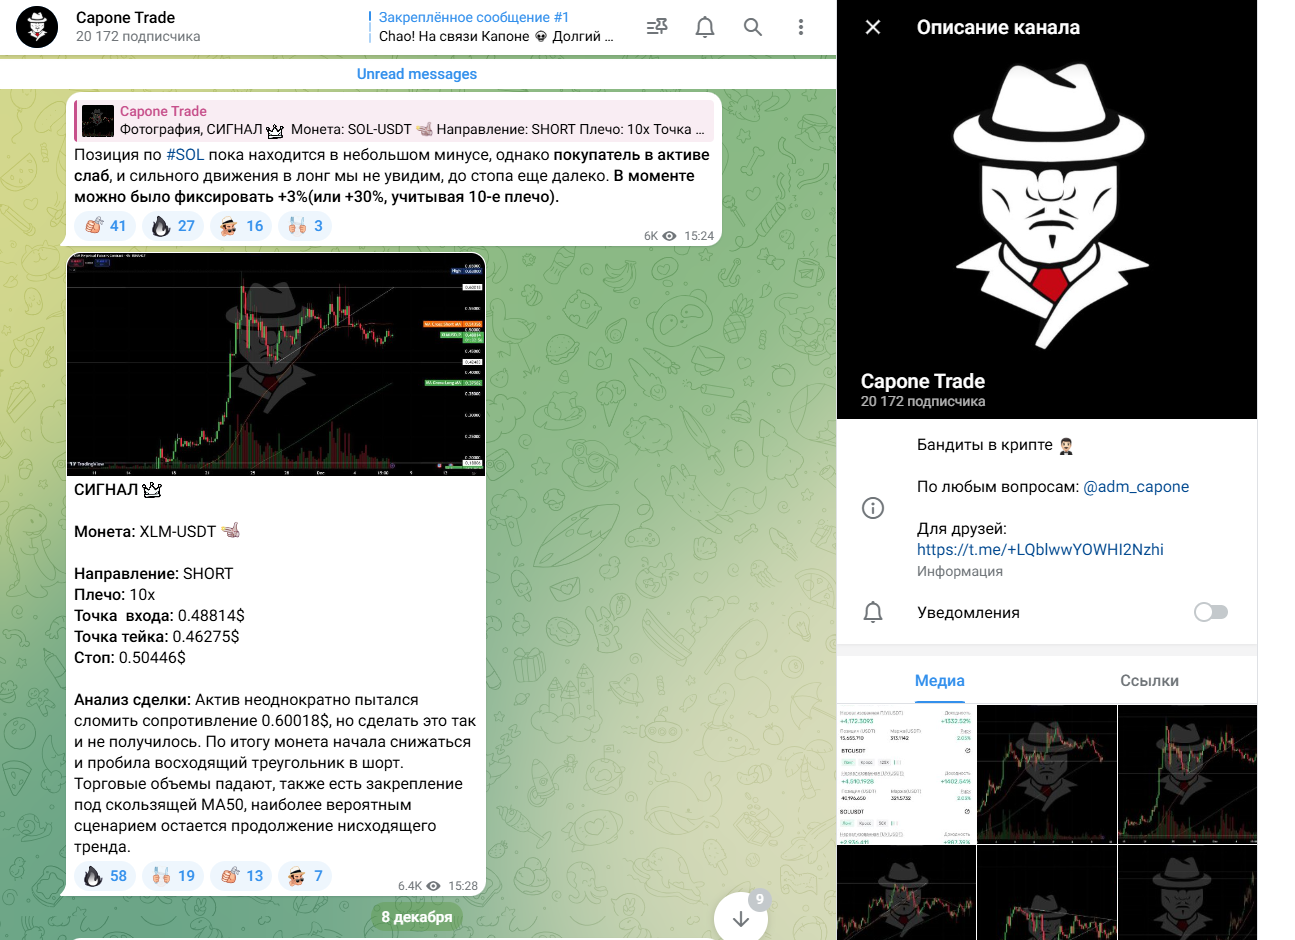Add the fire reaction with count 27
The image size is (1295, 940).
[173, 226]
